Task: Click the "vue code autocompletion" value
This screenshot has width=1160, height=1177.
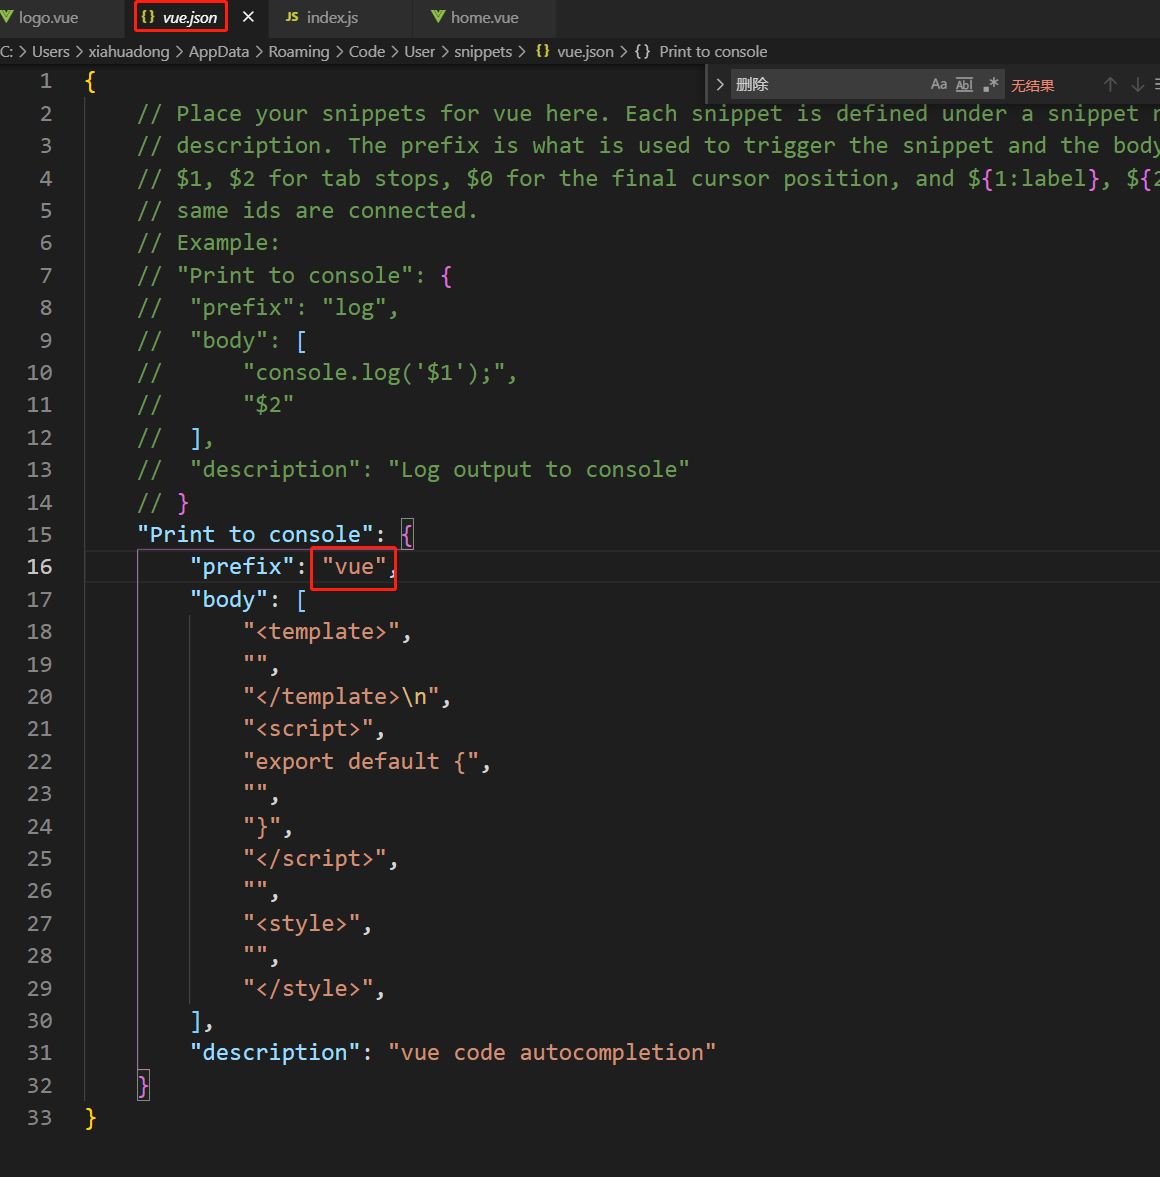Action: pos(552,1052)
